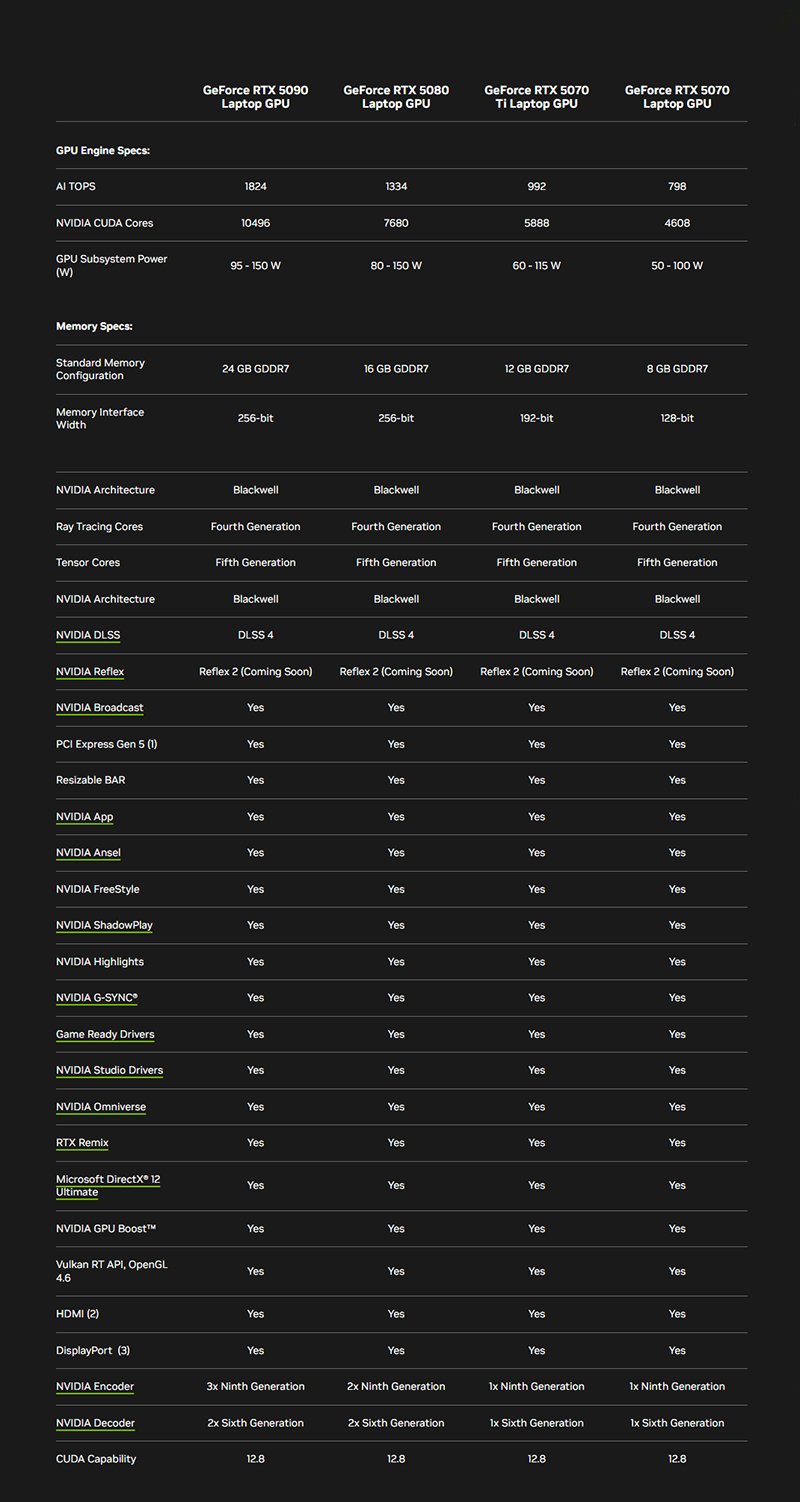Open the NVIDIA Broadcast link
This screenshot has width=800, height=1502.
click(x=100, y=707)
